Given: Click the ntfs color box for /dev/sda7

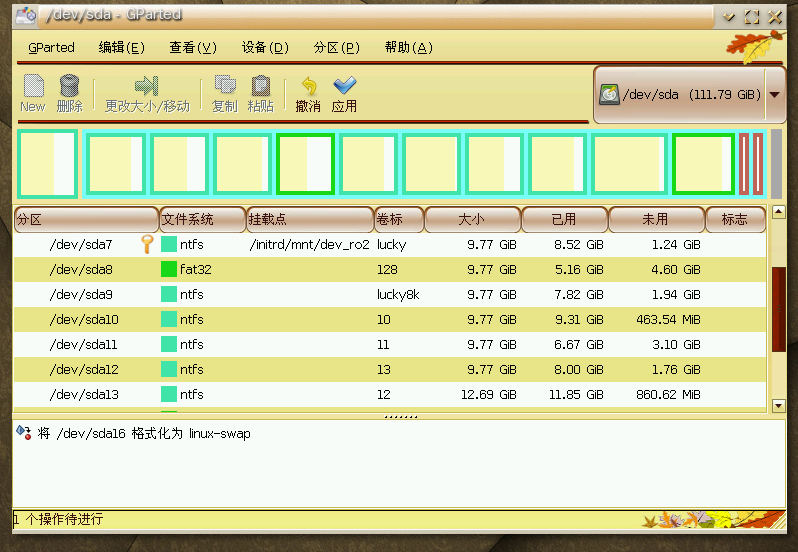Looking at the screenshot, I should point(168,244).
